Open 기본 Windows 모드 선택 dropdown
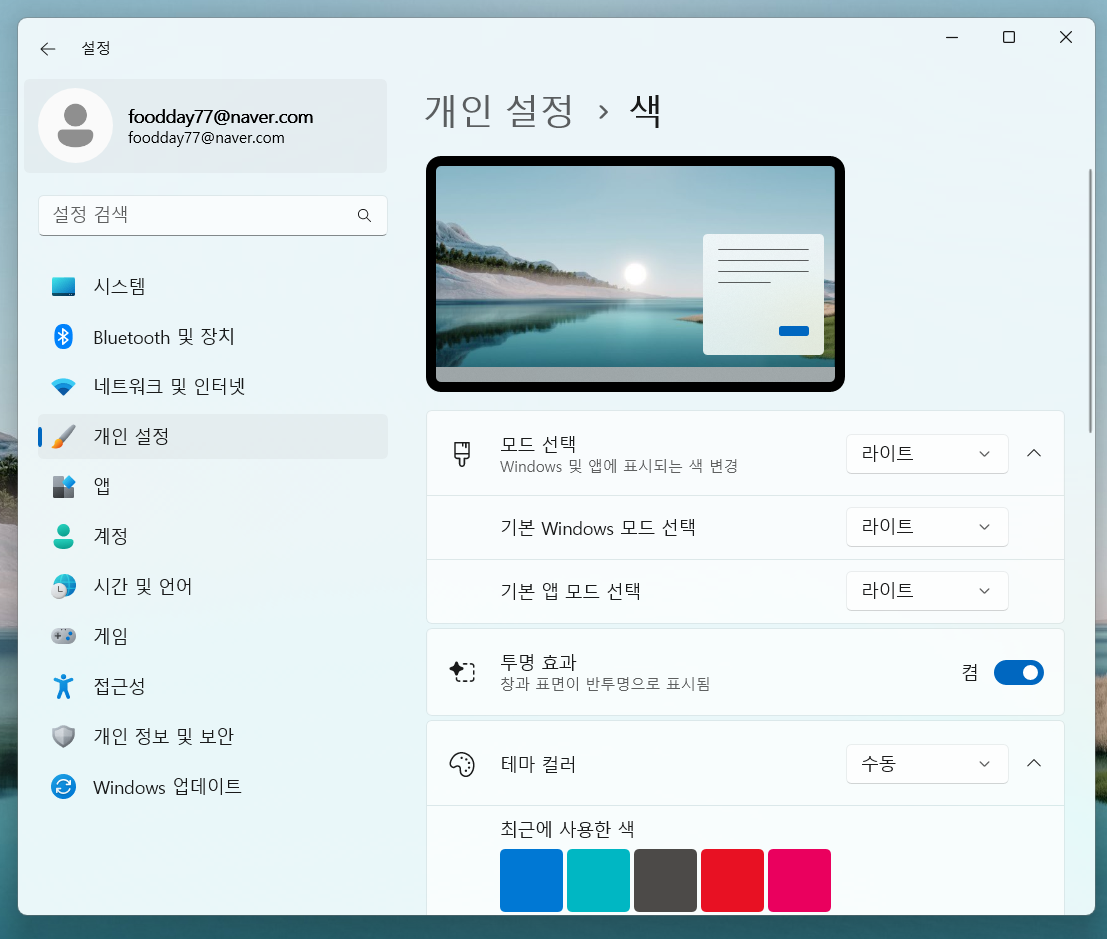Screen dimensions: 1107x939 [927, 527]
